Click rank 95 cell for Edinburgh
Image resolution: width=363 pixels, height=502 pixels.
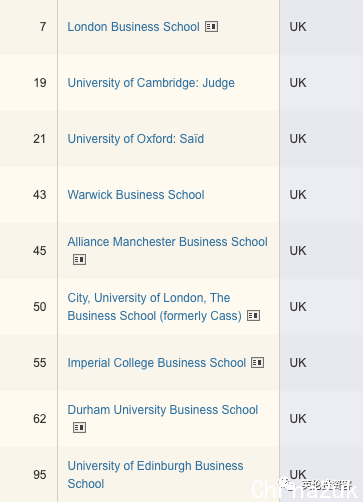click(x=29, y=475)
